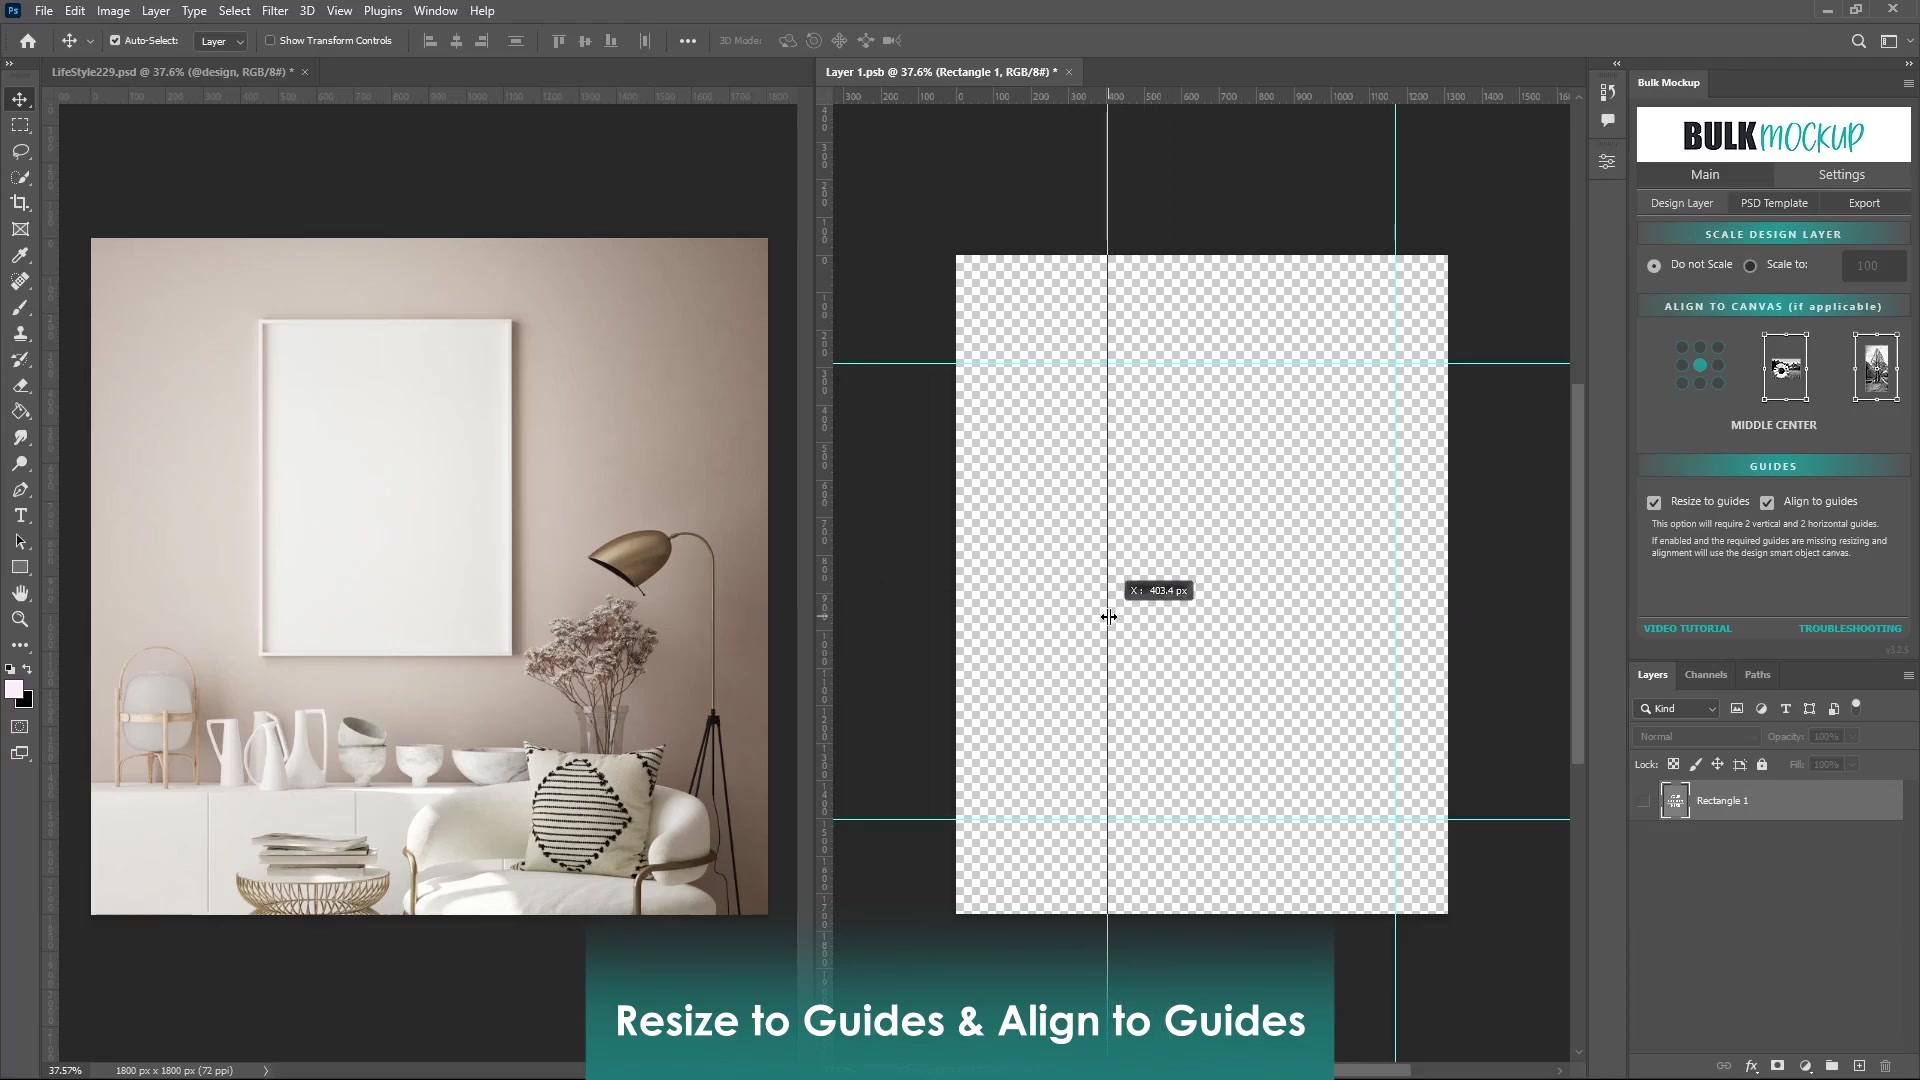Select the Zoom tool

[x=20, y=619]
